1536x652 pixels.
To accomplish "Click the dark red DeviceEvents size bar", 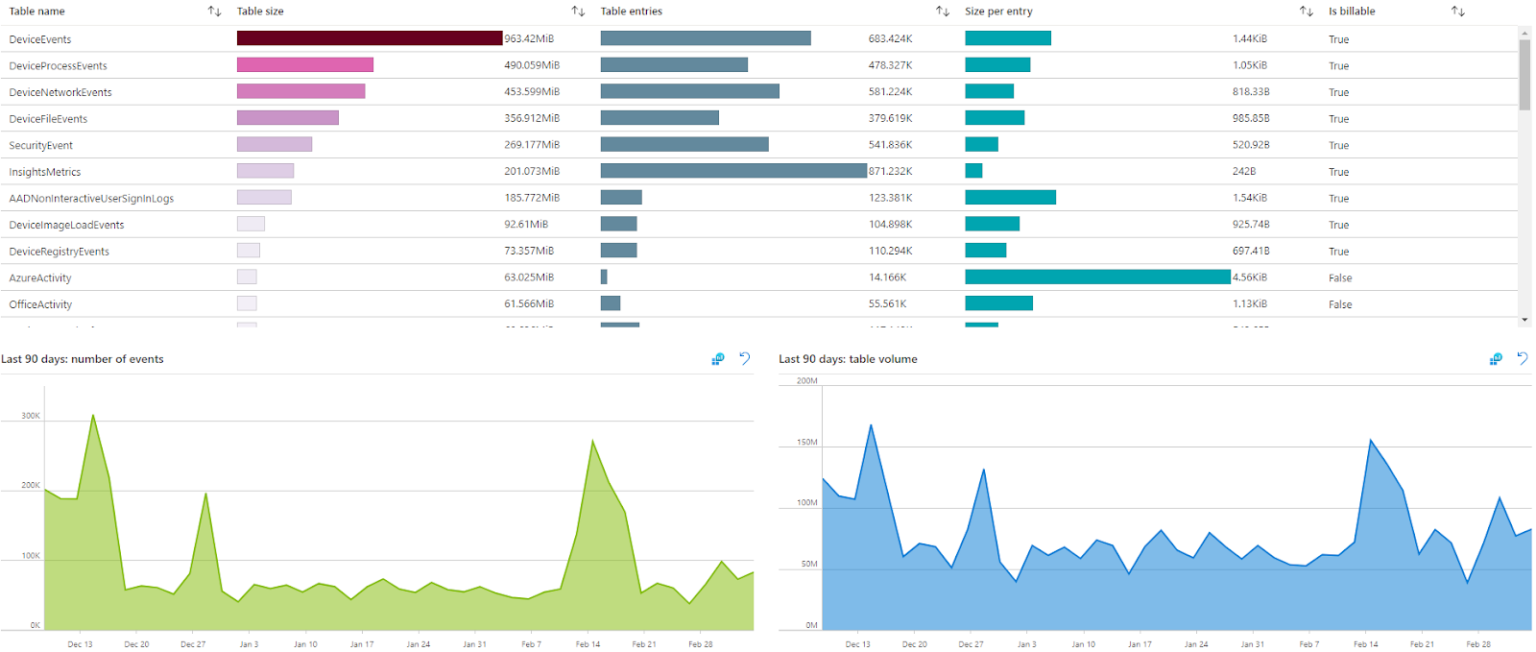I will (368, 38).
